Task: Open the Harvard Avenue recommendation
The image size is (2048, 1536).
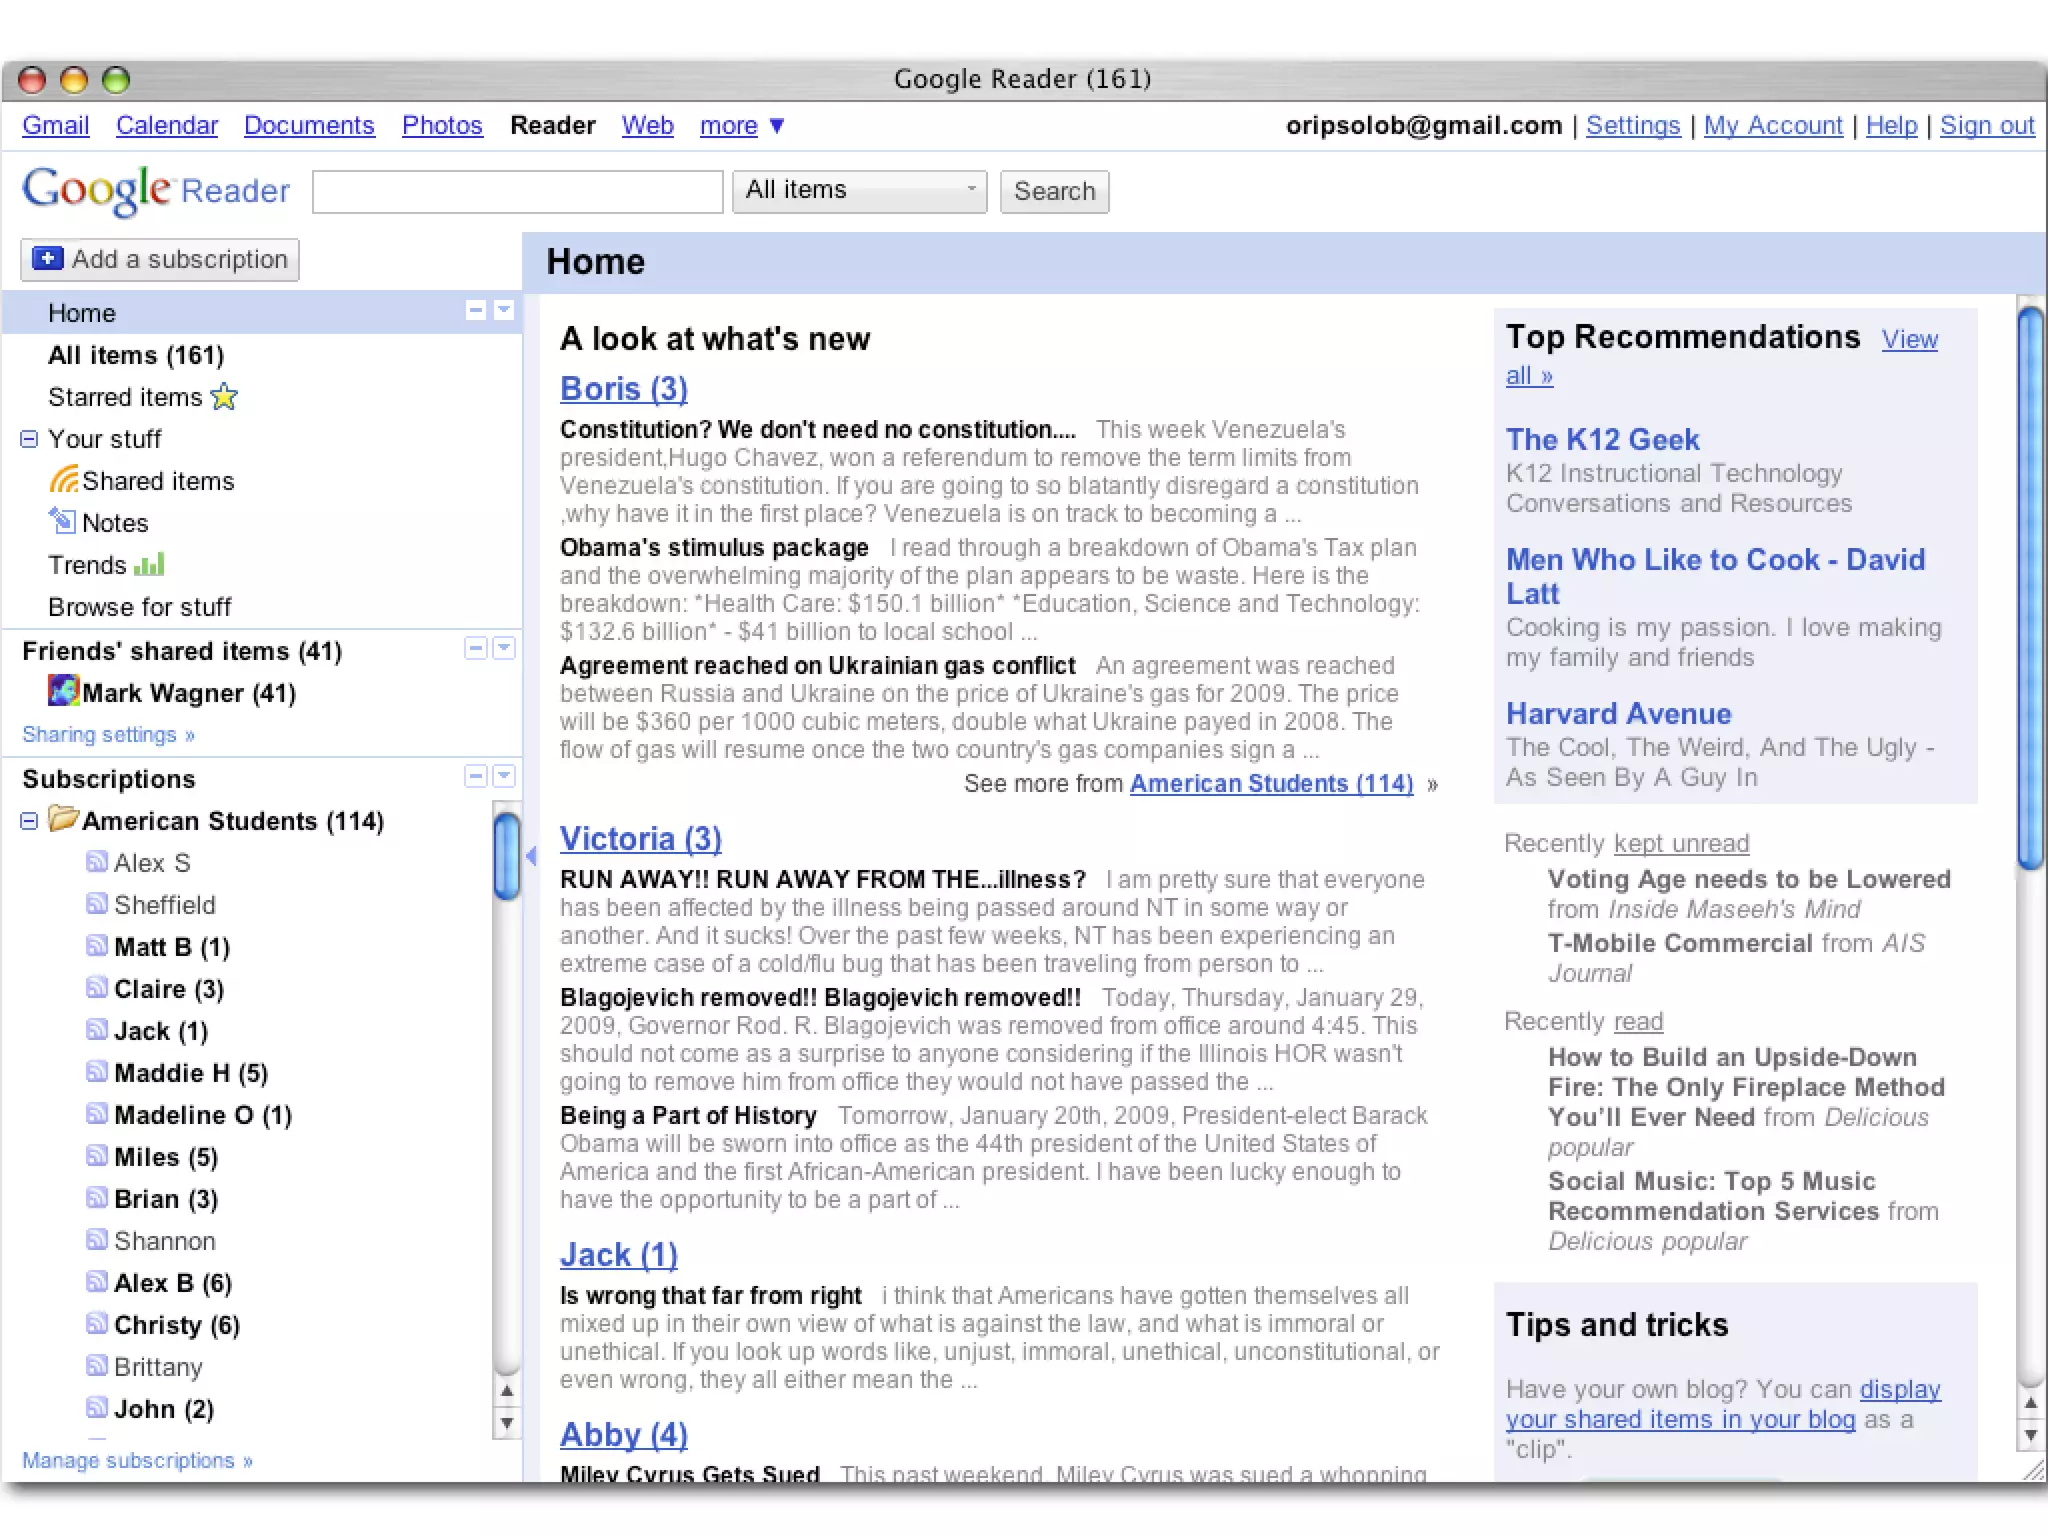Action: pos(1618,713)
